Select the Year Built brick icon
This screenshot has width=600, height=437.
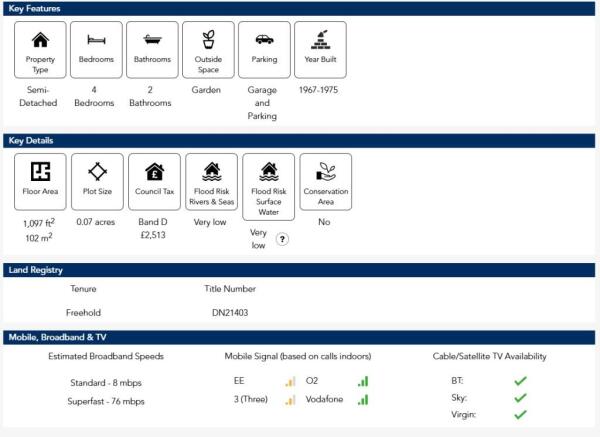320,40
